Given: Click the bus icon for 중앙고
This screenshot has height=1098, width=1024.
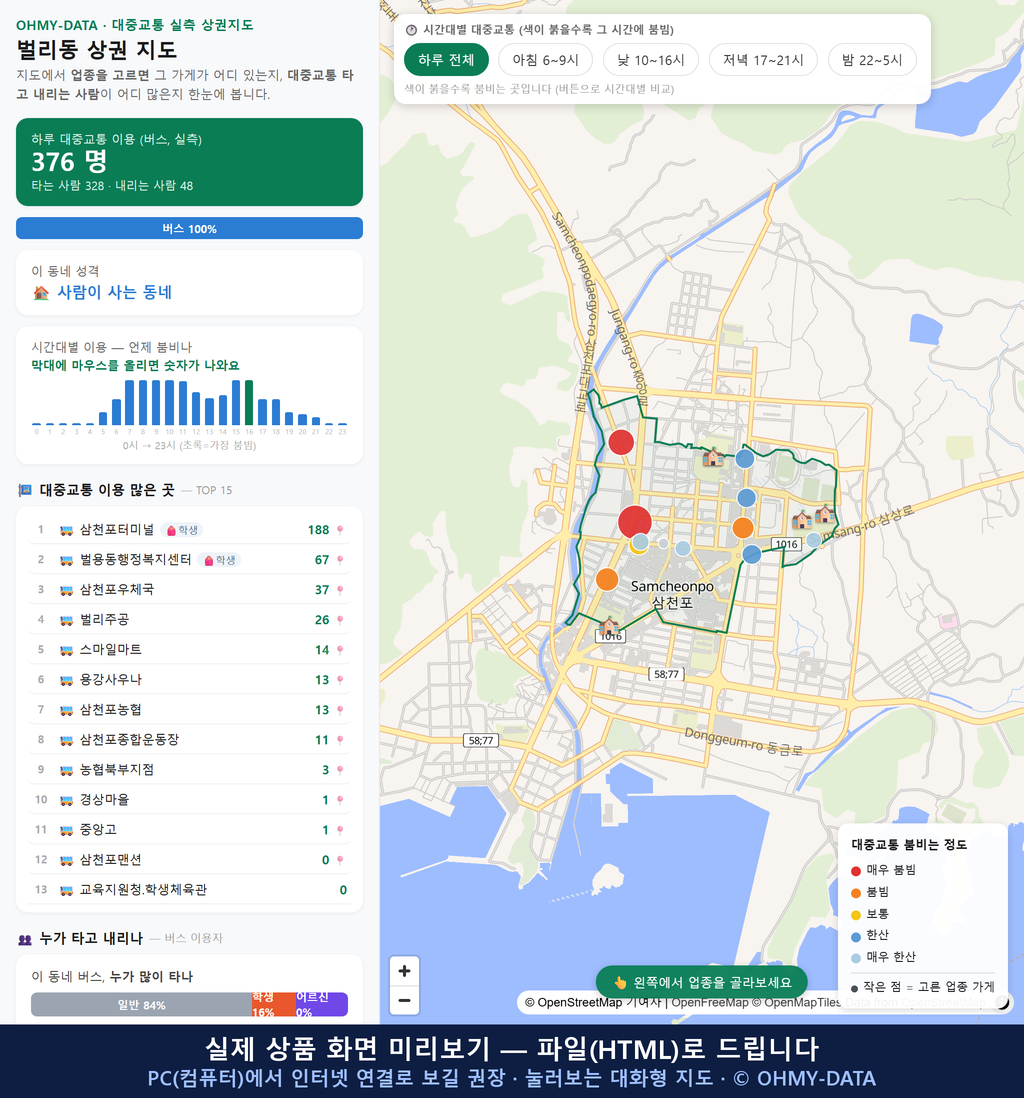Looking at the screenshot, I should [67, 831].
